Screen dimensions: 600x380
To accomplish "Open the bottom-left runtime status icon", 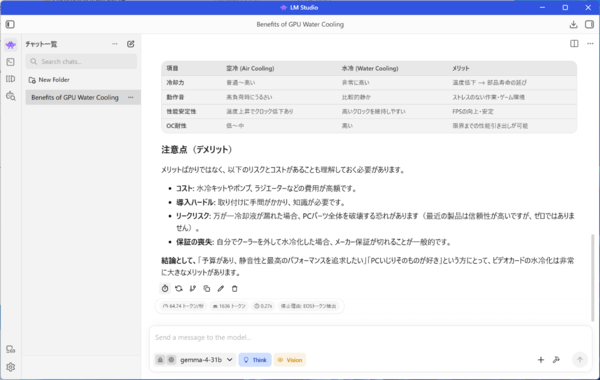I will [11, 349].
